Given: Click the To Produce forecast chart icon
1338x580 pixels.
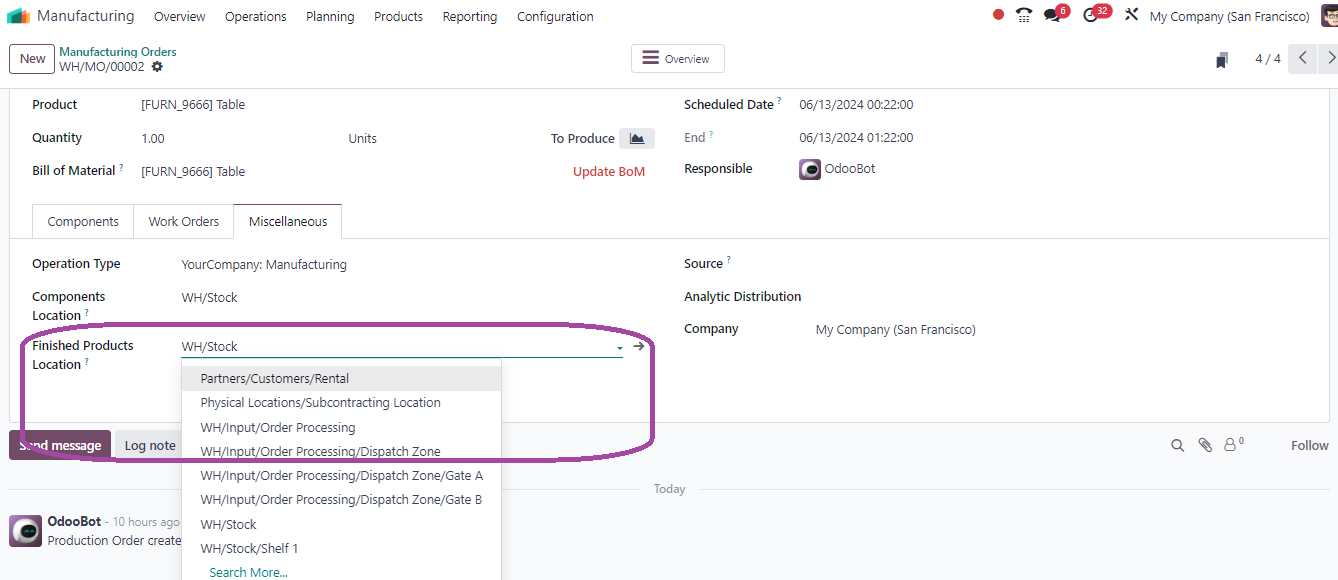Looking at the screenshot, I should 637,138.
